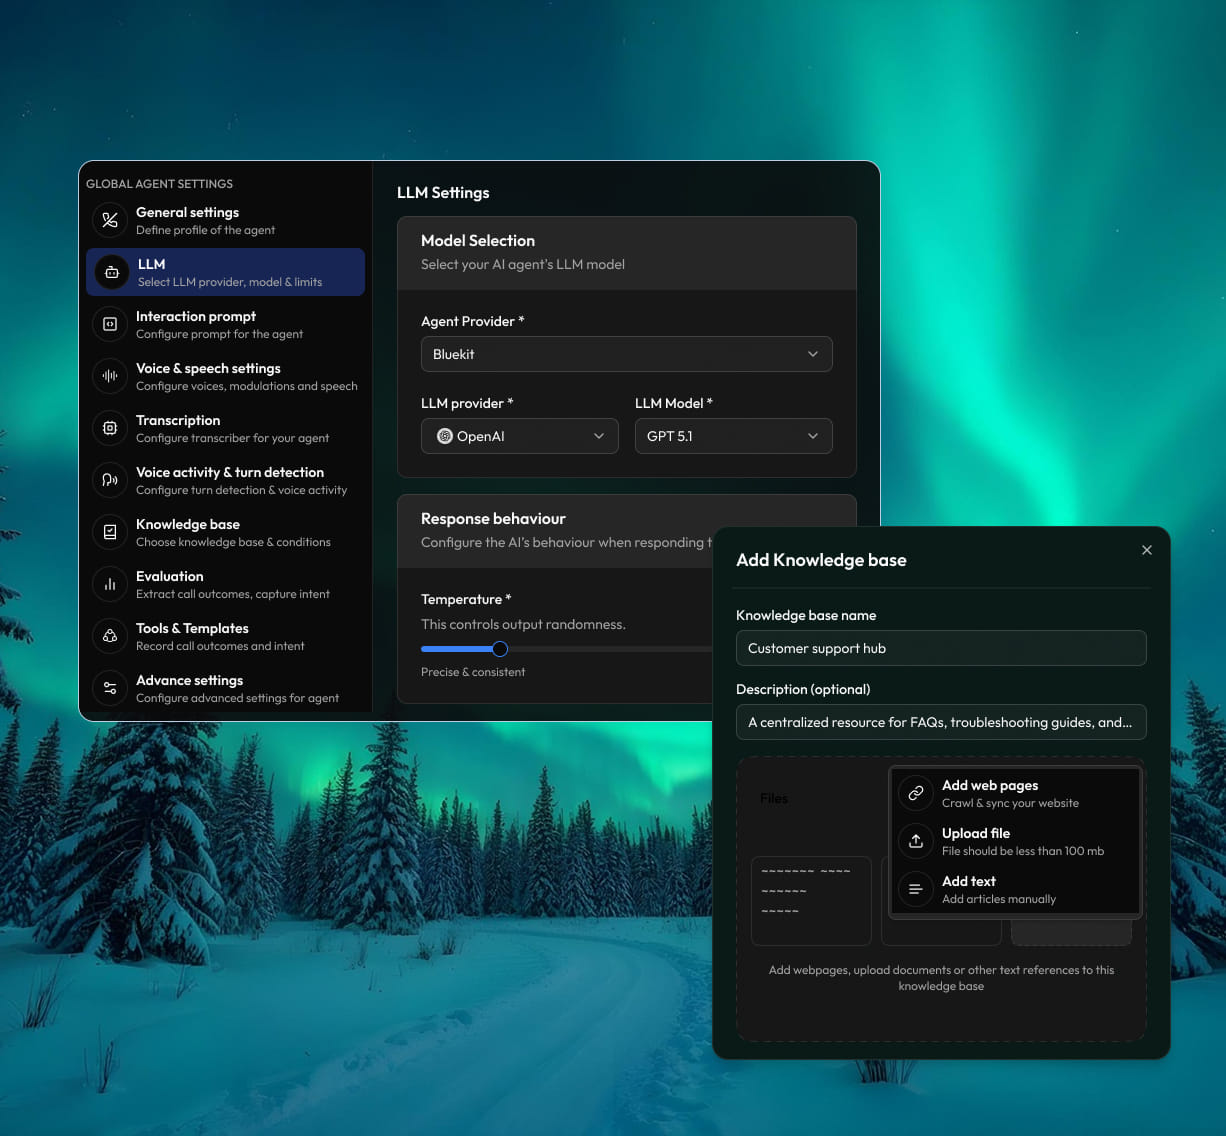Click the Knowledge base book icon
The image size is (1226, 1136).
[110, 532]
